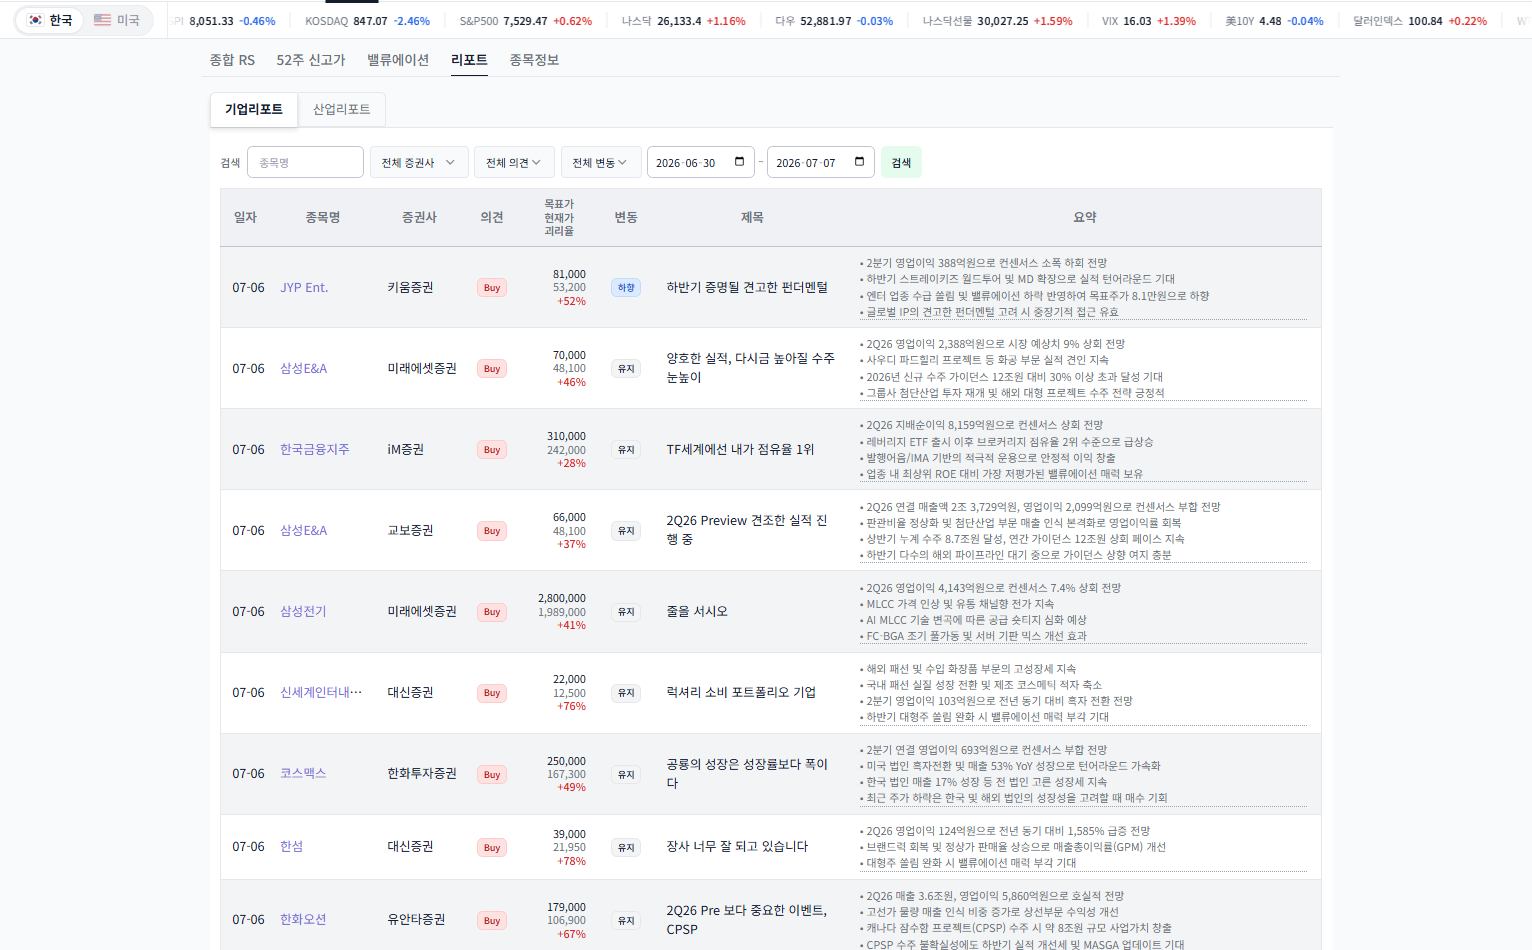Open calendar picker for end date 2026-07-07
This screenshot has width=1532, height=950.
click(860, 162)
